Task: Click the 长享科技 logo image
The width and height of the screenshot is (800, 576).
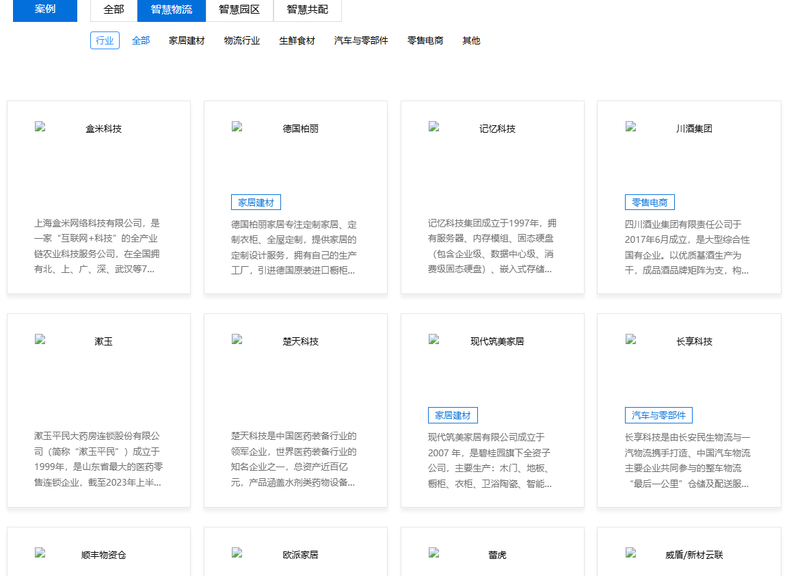Action: pyautogui.click(x=688, y=341)
